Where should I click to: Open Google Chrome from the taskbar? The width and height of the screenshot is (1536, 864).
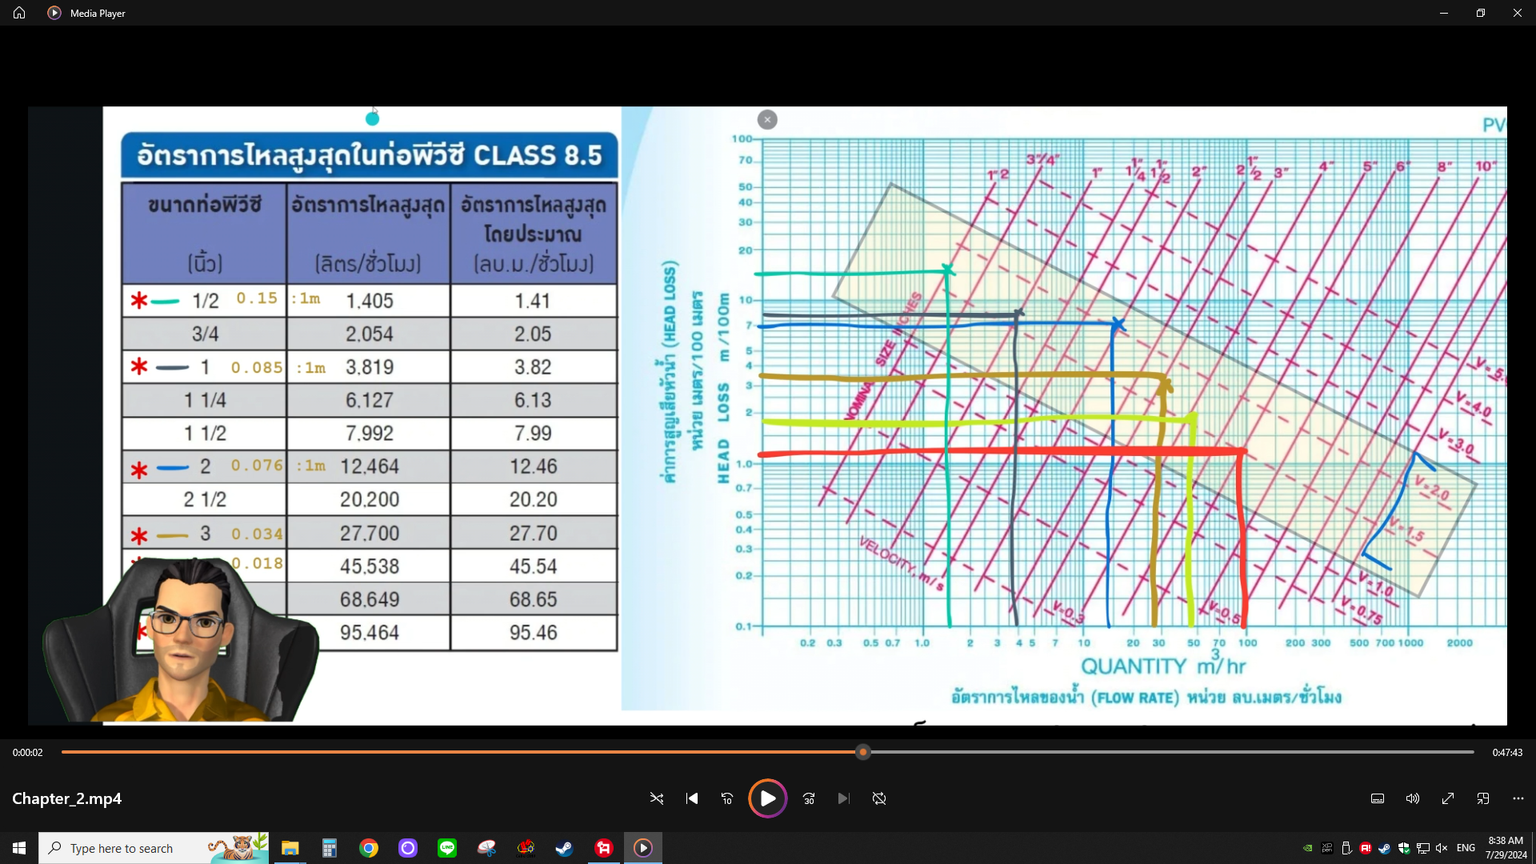(x=369, y=848)
